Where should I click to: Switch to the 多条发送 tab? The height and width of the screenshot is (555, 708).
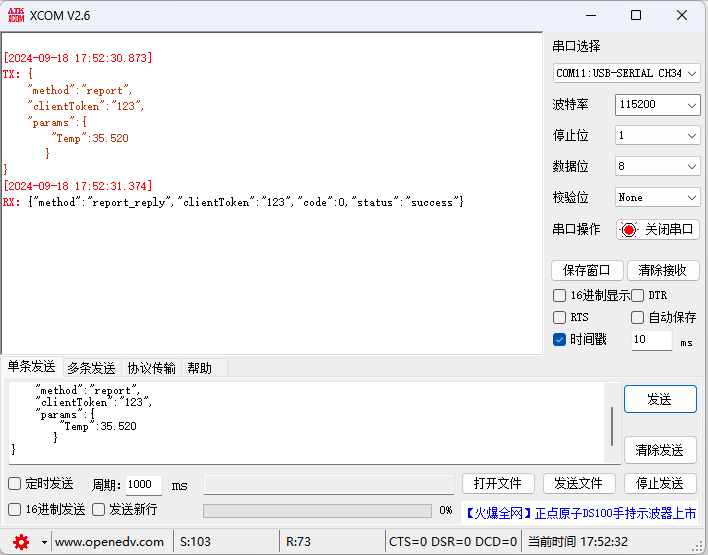click(91, 367)
